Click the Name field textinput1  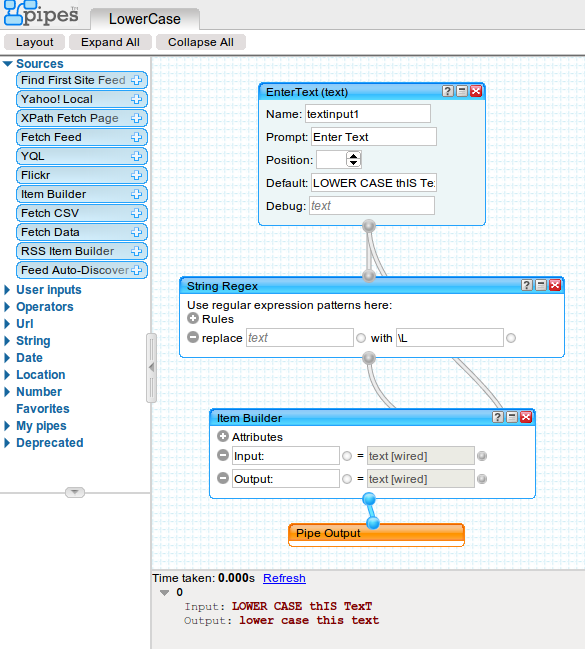368,114
